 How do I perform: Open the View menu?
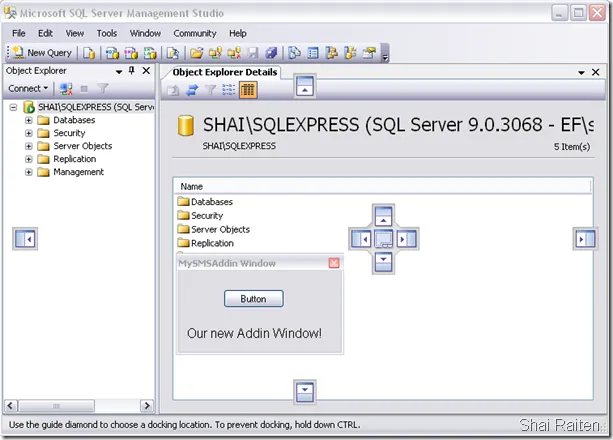point(75,33)
